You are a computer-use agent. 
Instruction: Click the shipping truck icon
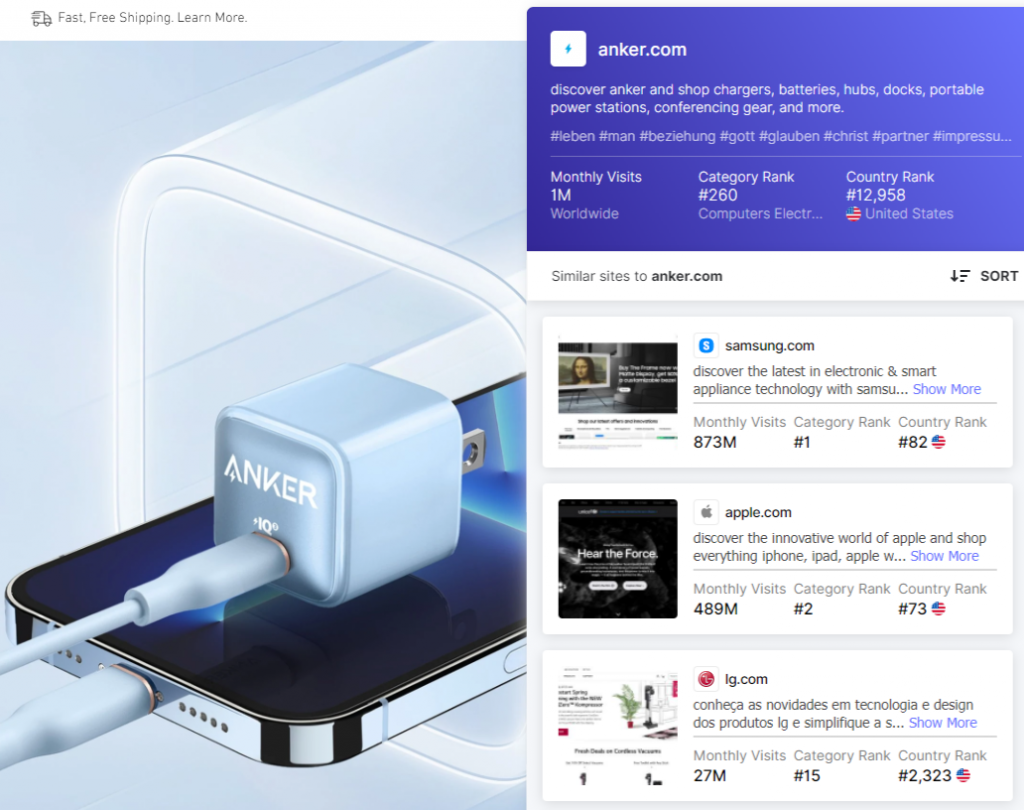click(41, 18)
